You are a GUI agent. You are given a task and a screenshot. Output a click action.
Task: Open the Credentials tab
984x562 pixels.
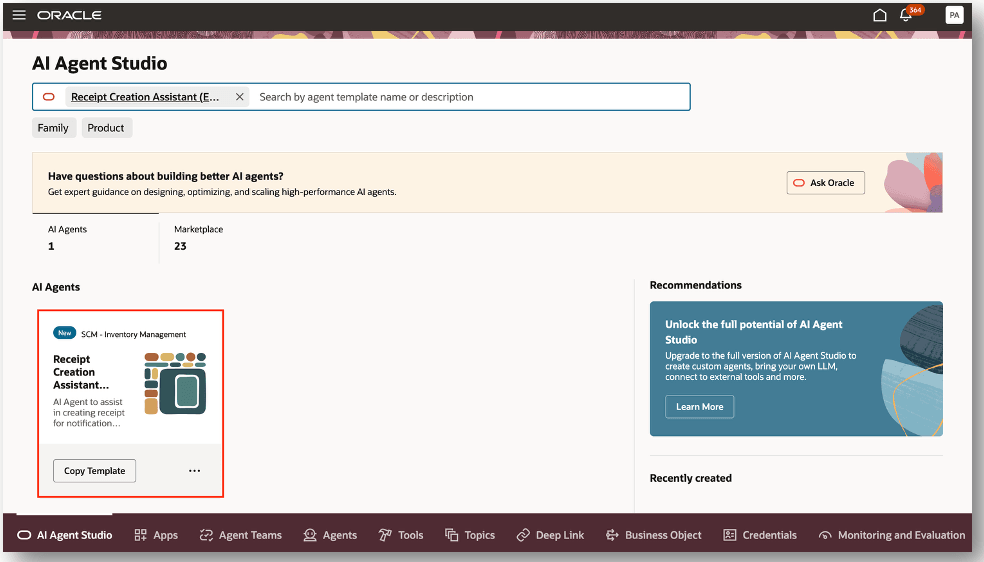click(x=760, y=535)
